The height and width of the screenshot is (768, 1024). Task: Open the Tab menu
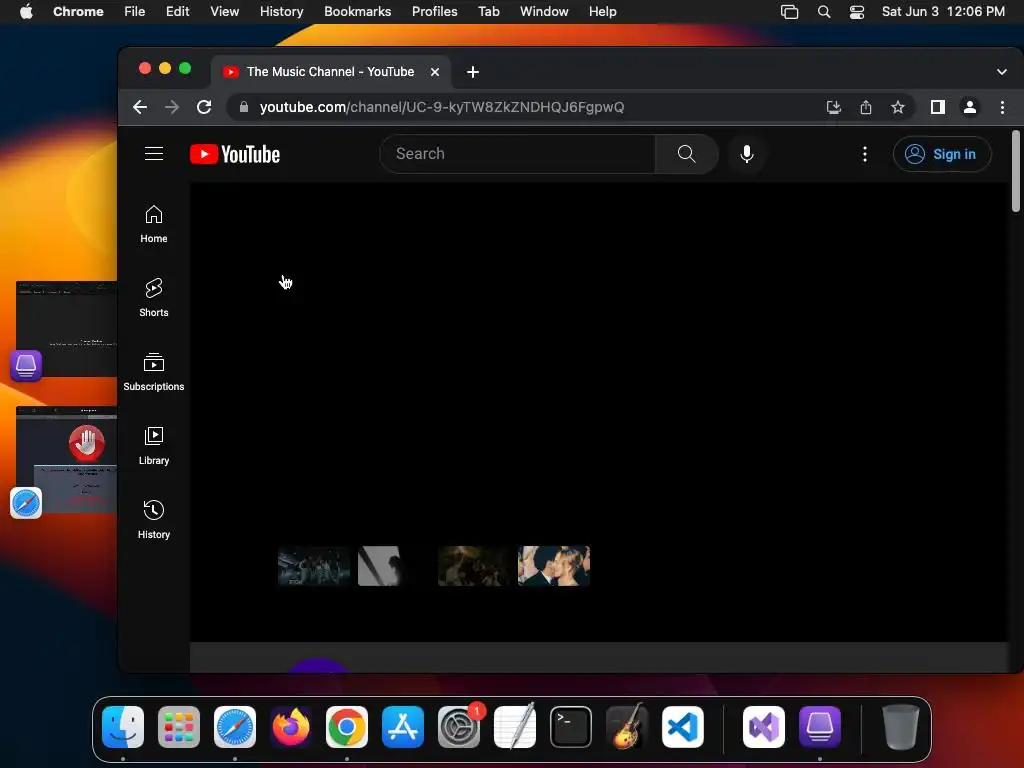tap(488, 11)
